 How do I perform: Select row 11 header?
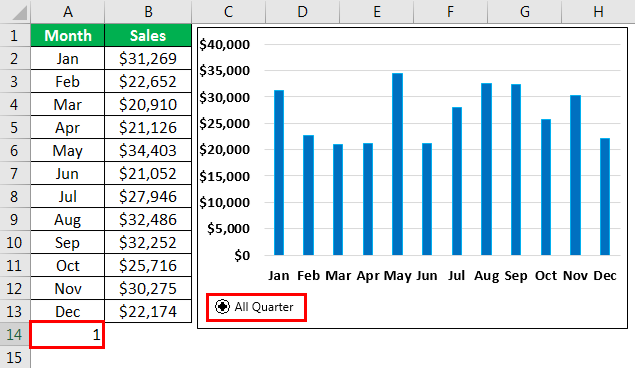point(15,266)
